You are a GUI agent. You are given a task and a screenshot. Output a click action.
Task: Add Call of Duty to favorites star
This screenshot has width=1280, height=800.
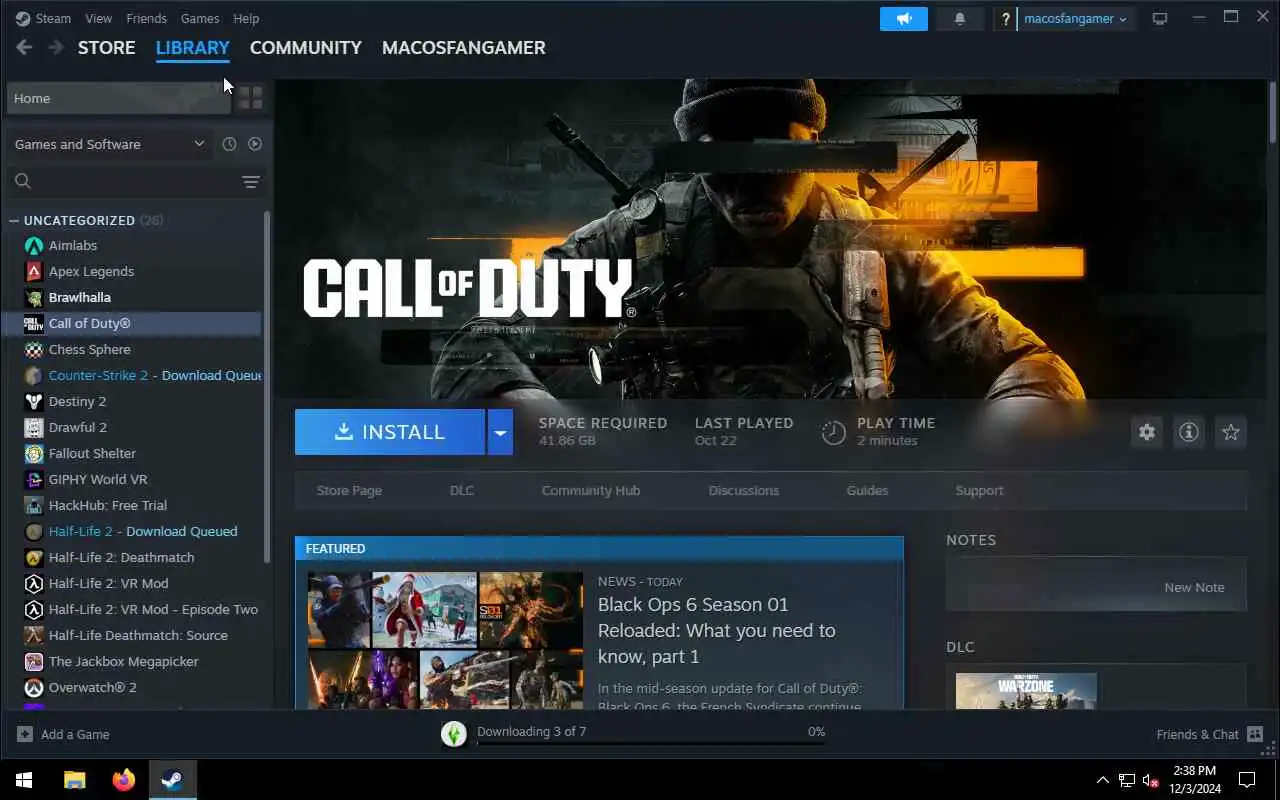[1231, 432]
